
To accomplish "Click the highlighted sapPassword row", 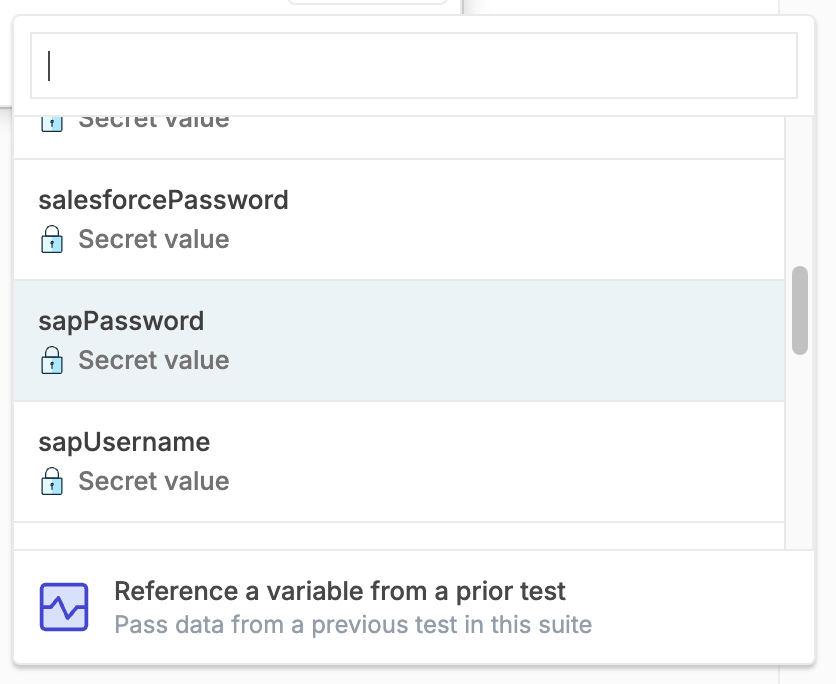I will pos(400,340).
